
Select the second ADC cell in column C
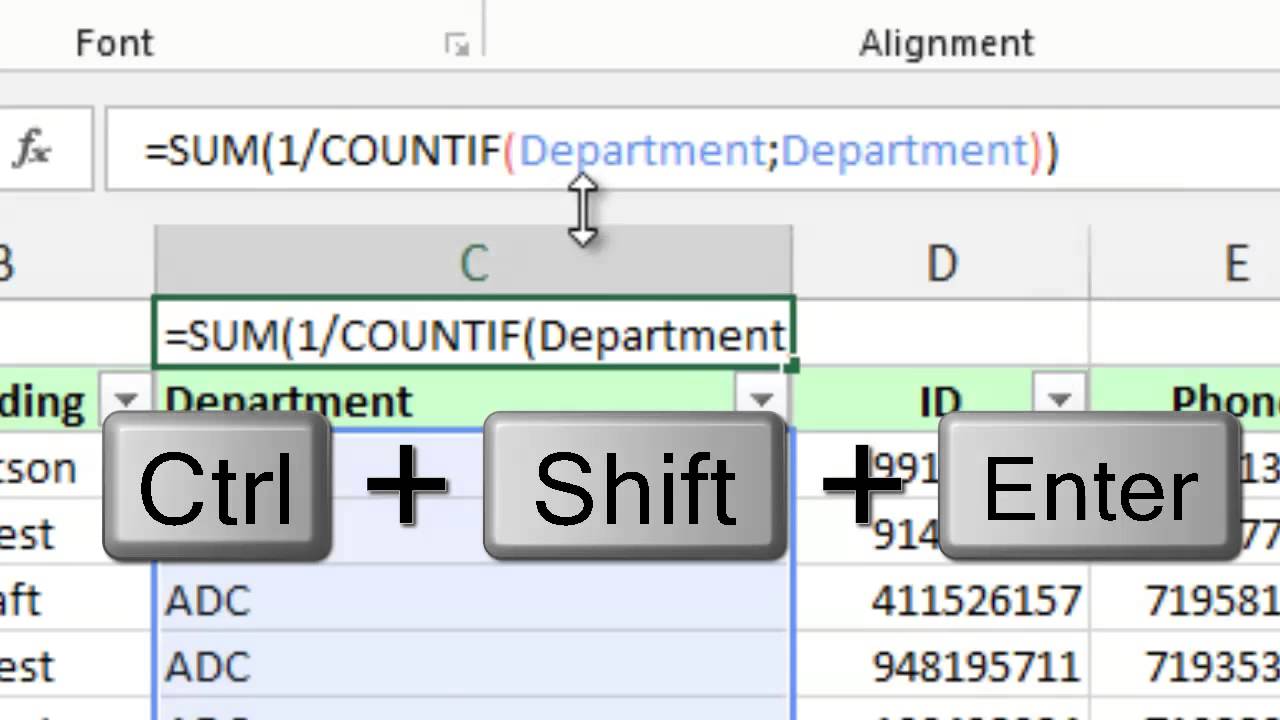point(473,666)
